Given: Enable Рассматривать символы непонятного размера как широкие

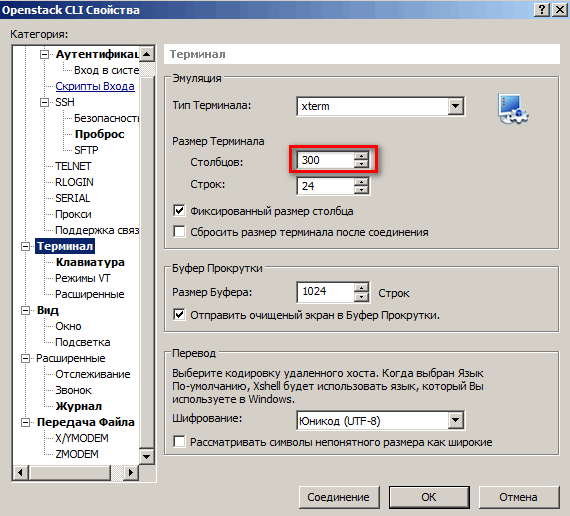Looking at the screenshot, I should 179,442.
